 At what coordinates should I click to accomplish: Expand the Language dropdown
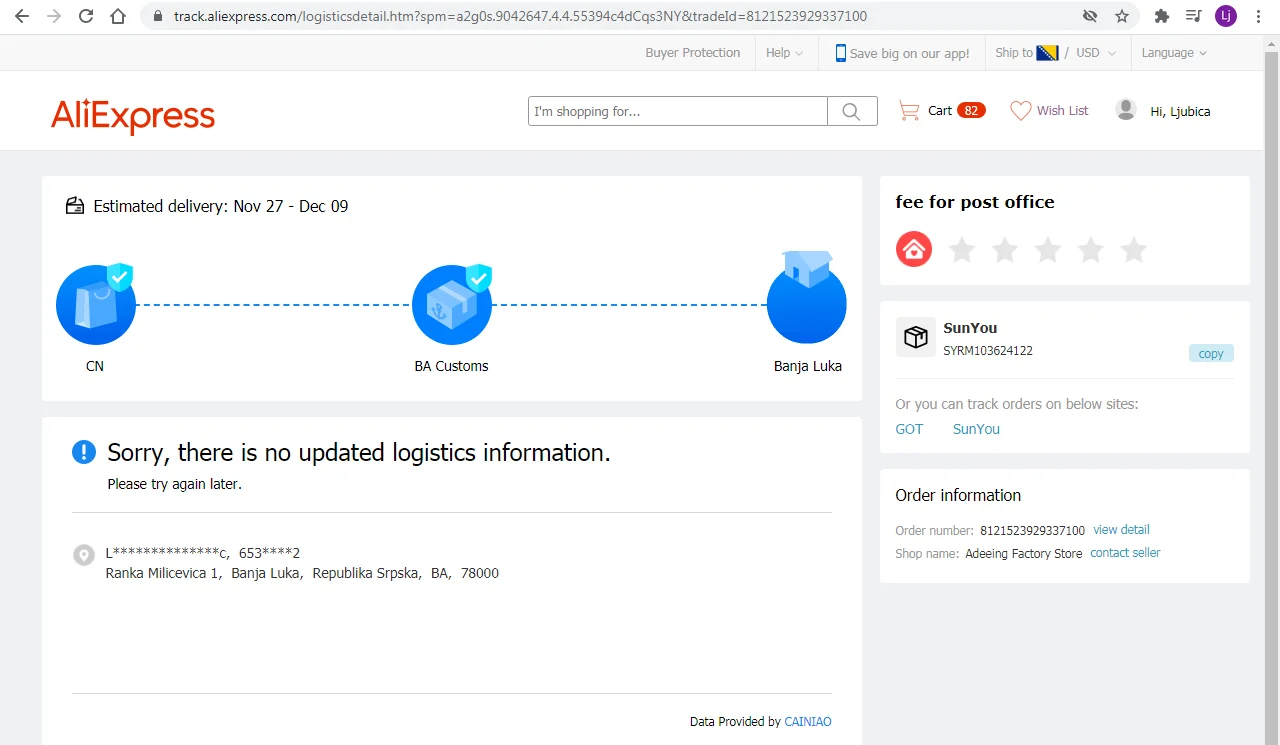1174,53
